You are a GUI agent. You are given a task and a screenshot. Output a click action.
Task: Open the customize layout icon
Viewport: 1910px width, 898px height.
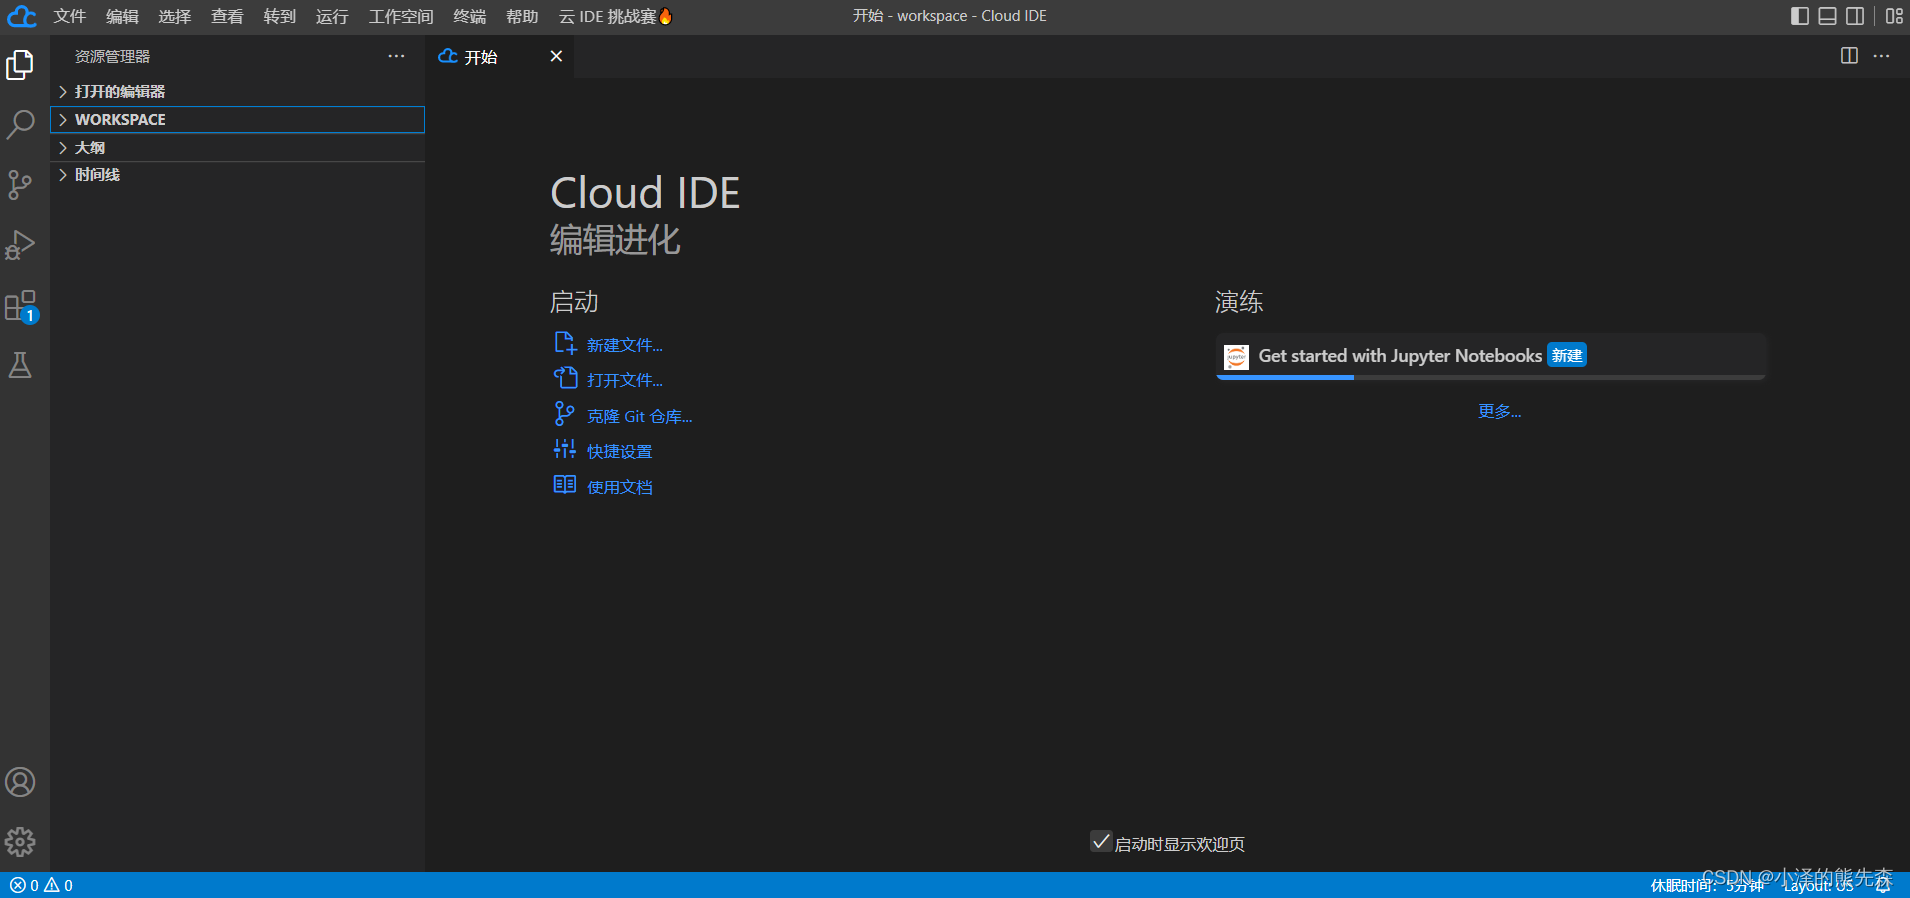1894,16
